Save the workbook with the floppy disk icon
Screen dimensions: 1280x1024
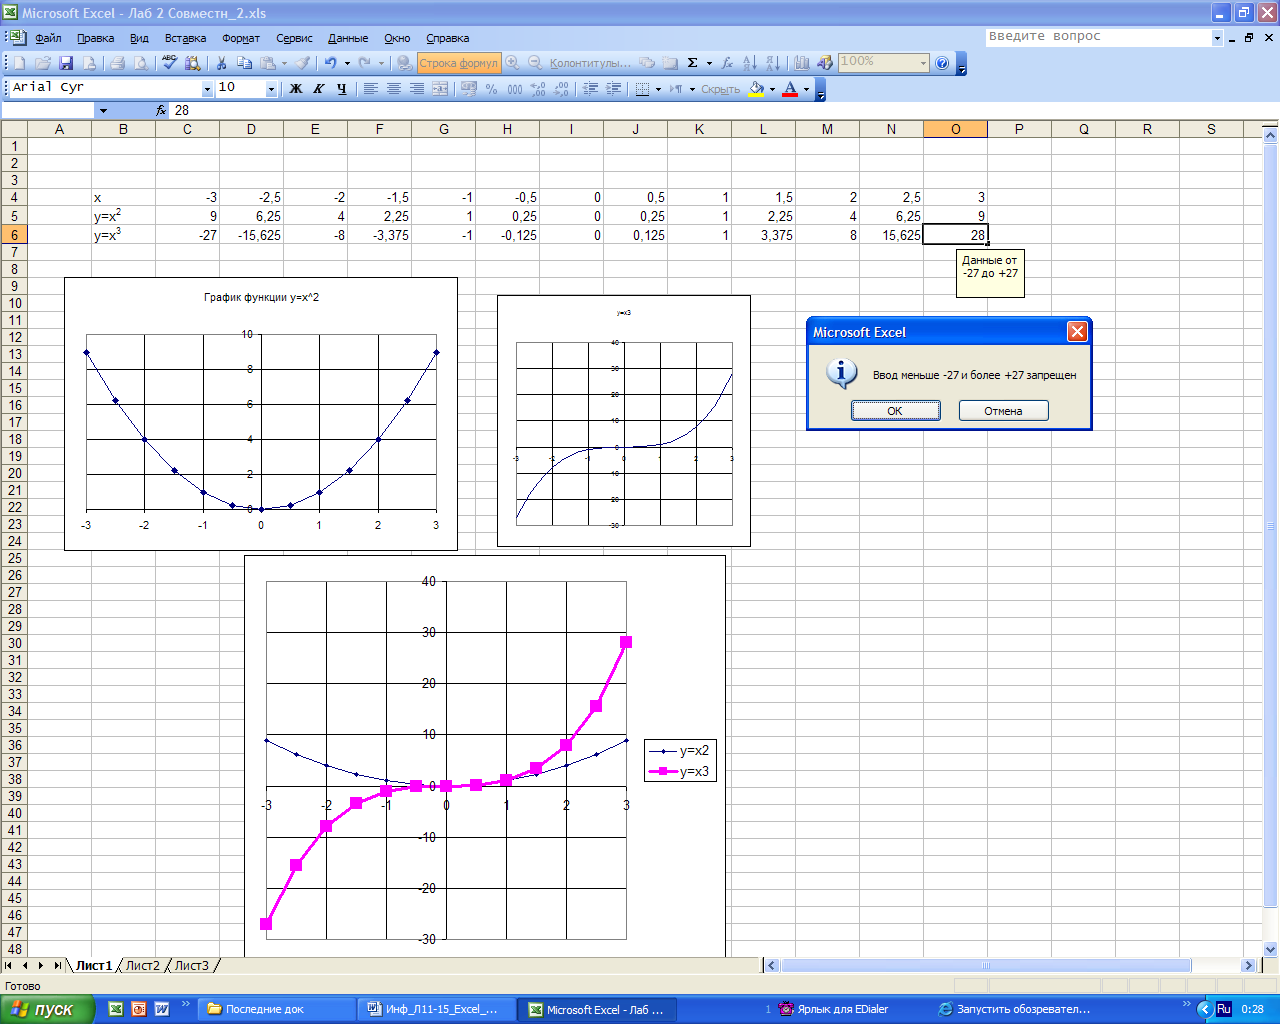tap(66, 63)
